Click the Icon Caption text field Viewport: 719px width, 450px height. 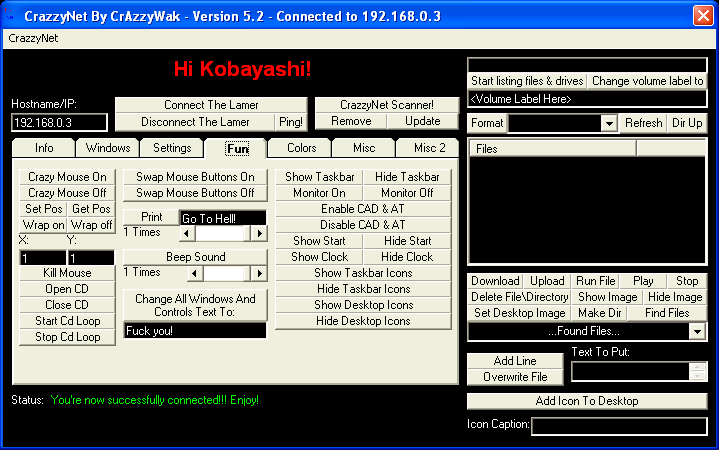pyautogui.click(x=618, y=426)
